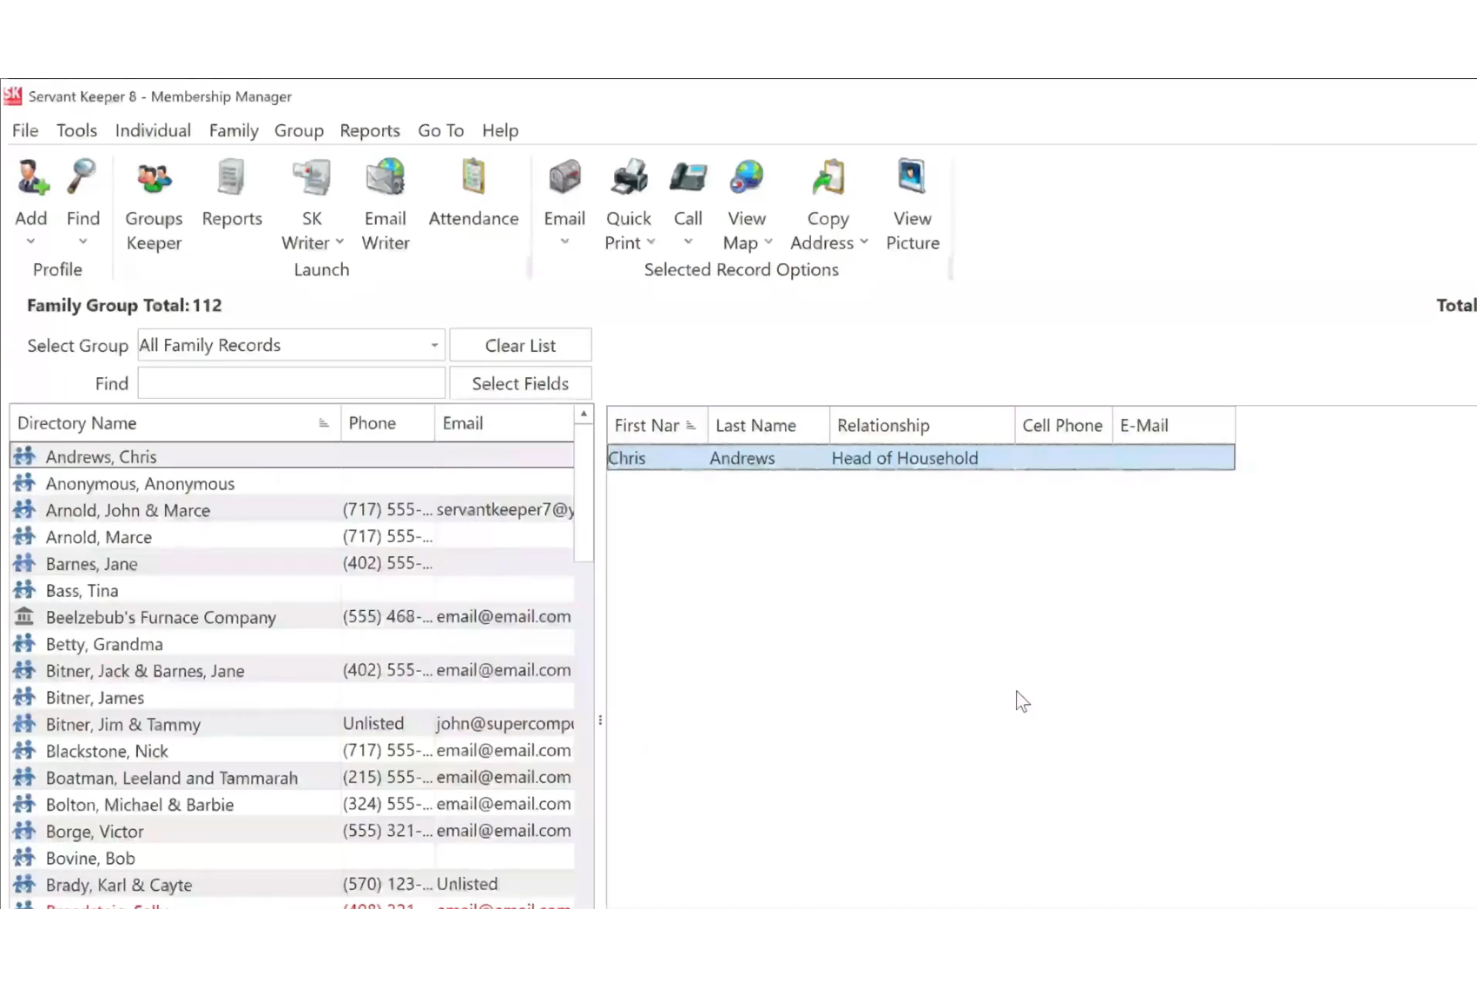Click the Cell Phone column header

click(1063, 425)
